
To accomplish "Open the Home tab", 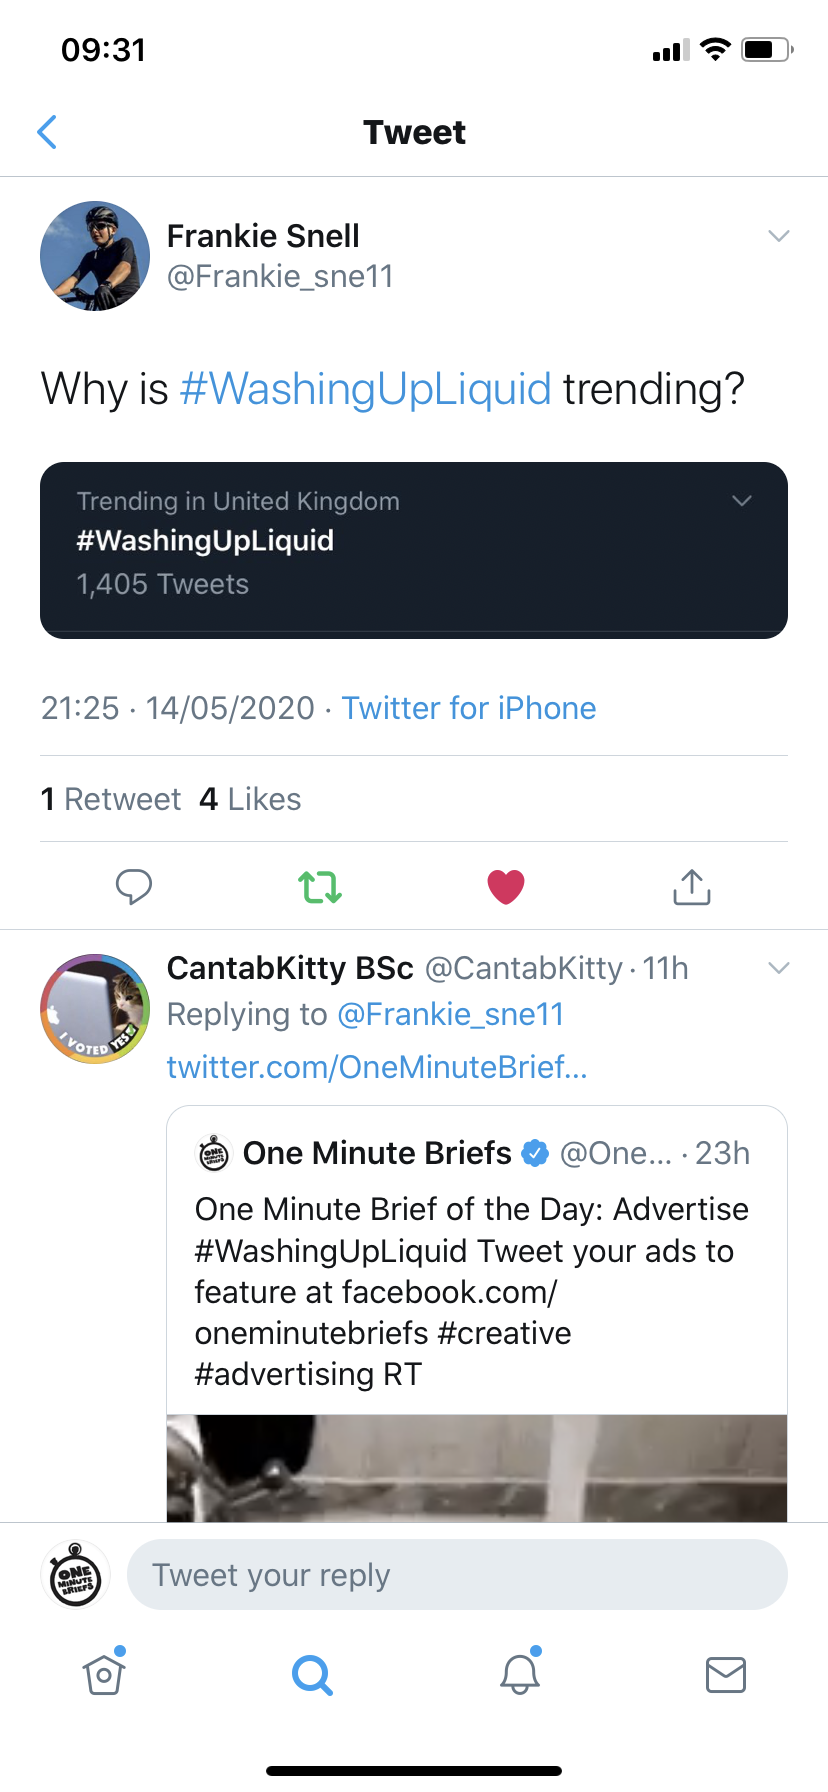I will (x=104, y=1674).
